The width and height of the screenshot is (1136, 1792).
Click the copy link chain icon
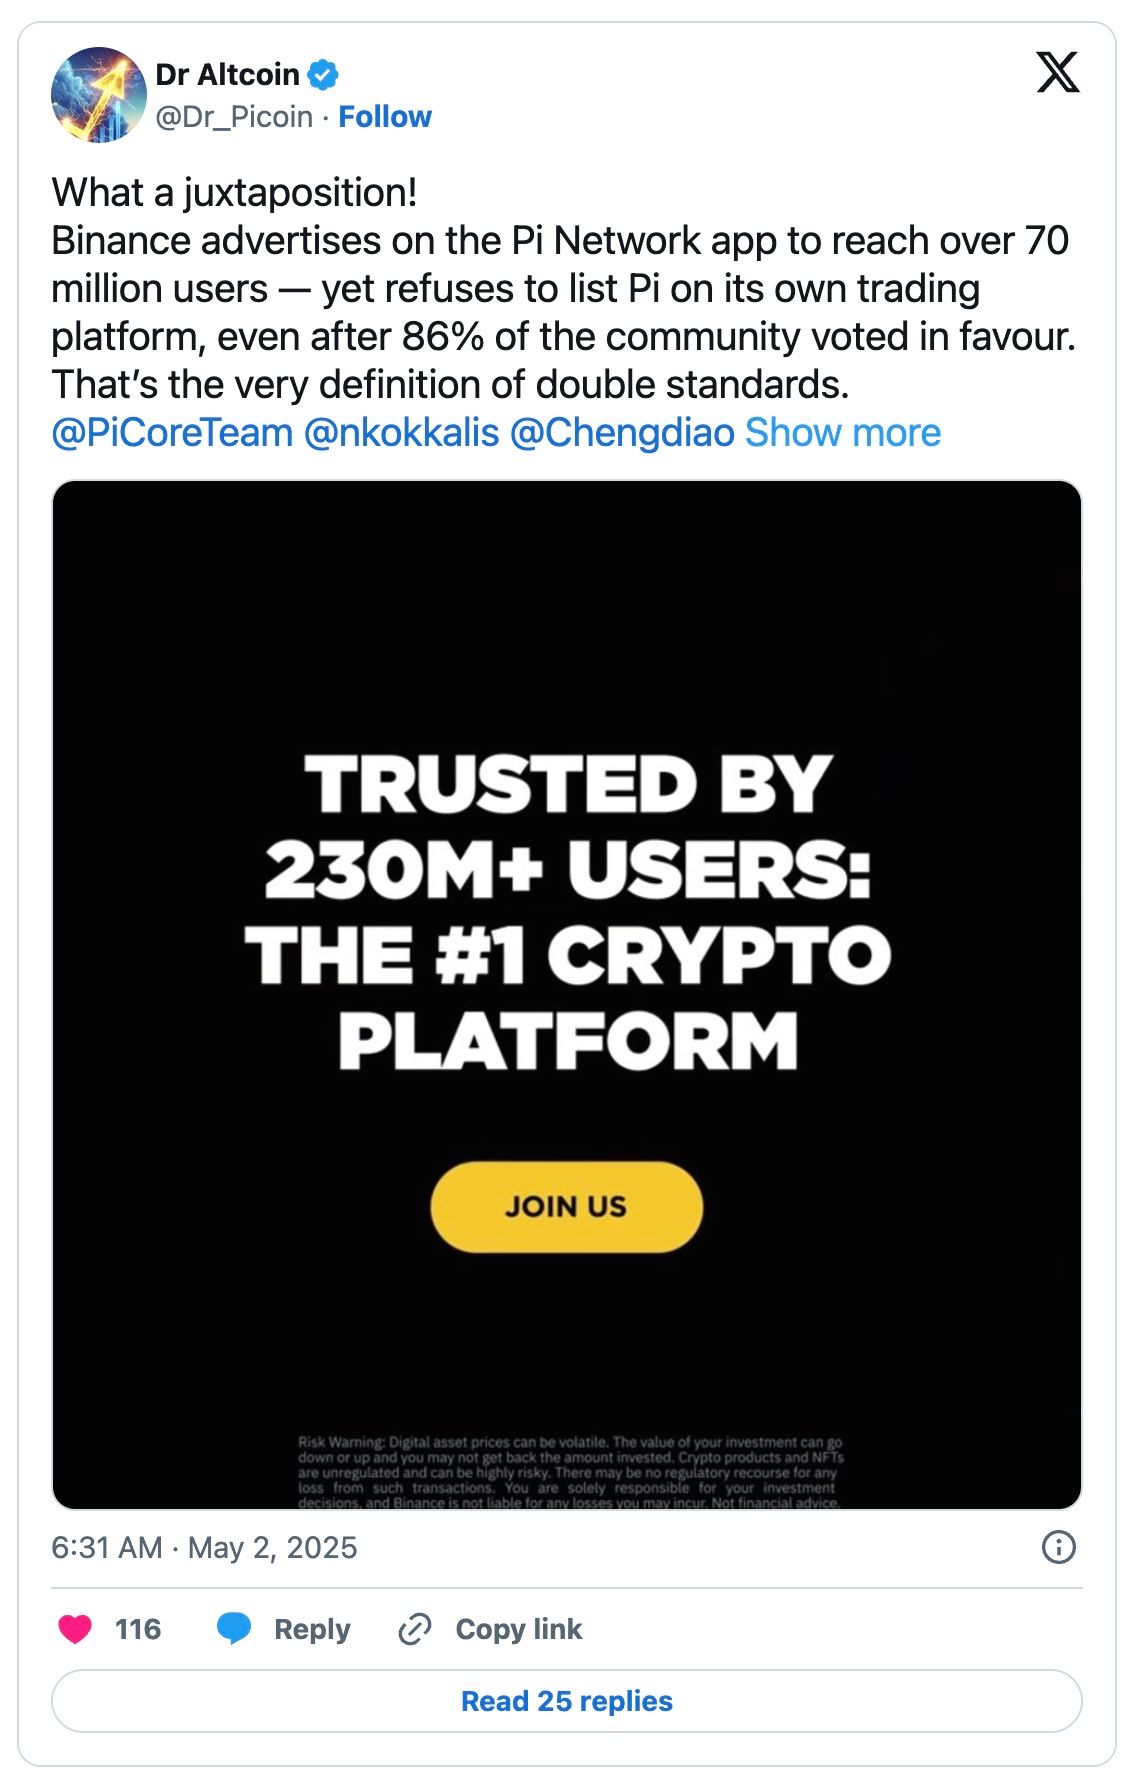point(414,1629)
